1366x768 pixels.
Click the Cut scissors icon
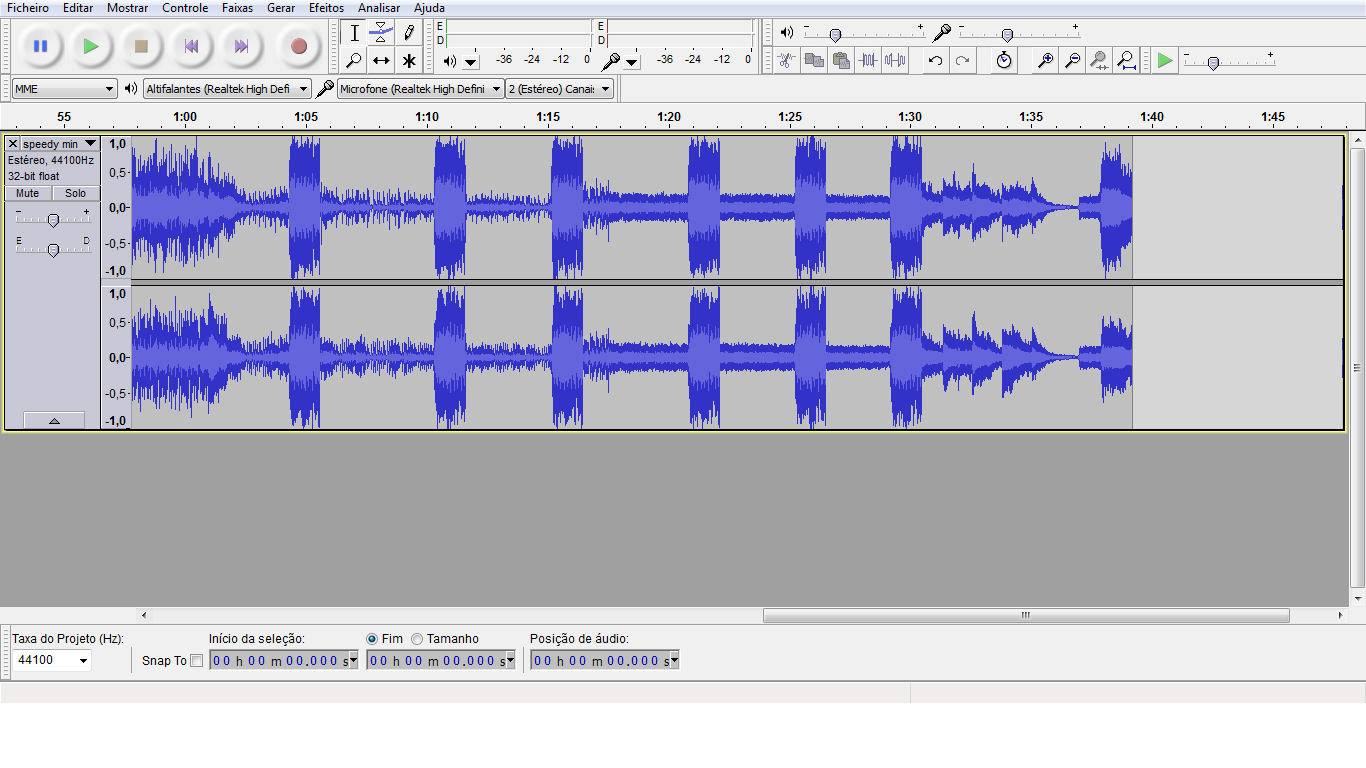point(787,61)
